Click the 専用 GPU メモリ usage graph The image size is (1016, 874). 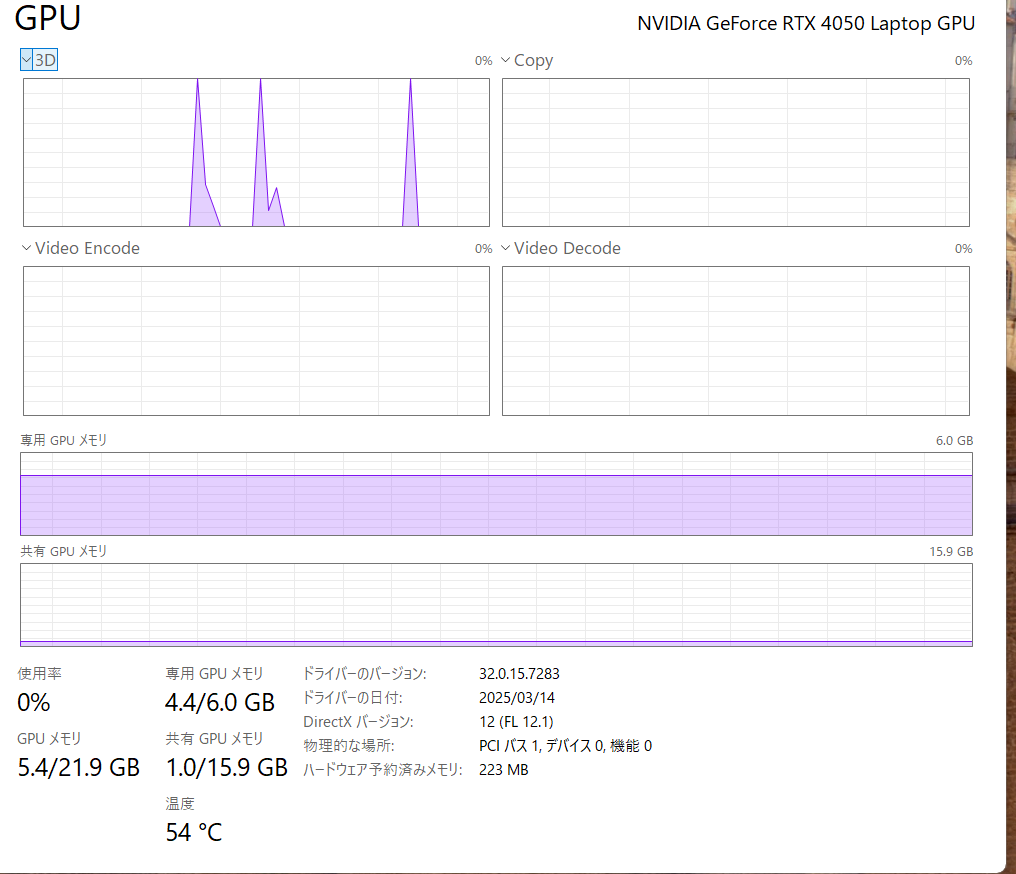point(496,494)
